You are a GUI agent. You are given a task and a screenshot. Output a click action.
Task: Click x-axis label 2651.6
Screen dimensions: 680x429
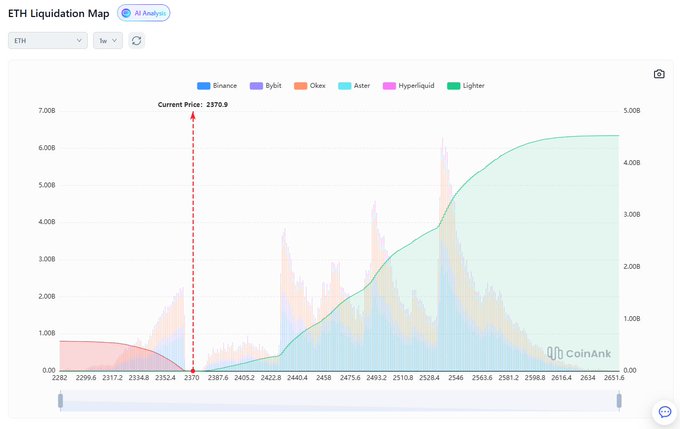(614, 378)
